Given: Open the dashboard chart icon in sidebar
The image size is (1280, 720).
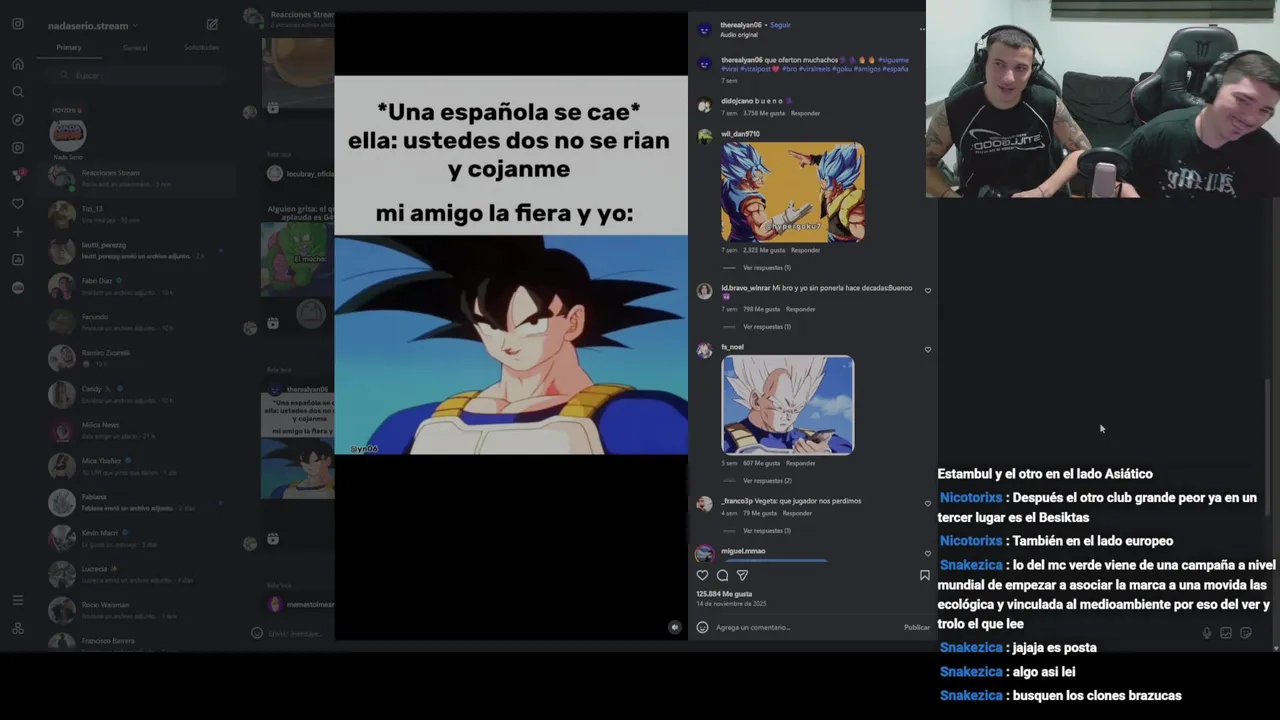Looking at the screenshot, I should click(x=18, y=260).
